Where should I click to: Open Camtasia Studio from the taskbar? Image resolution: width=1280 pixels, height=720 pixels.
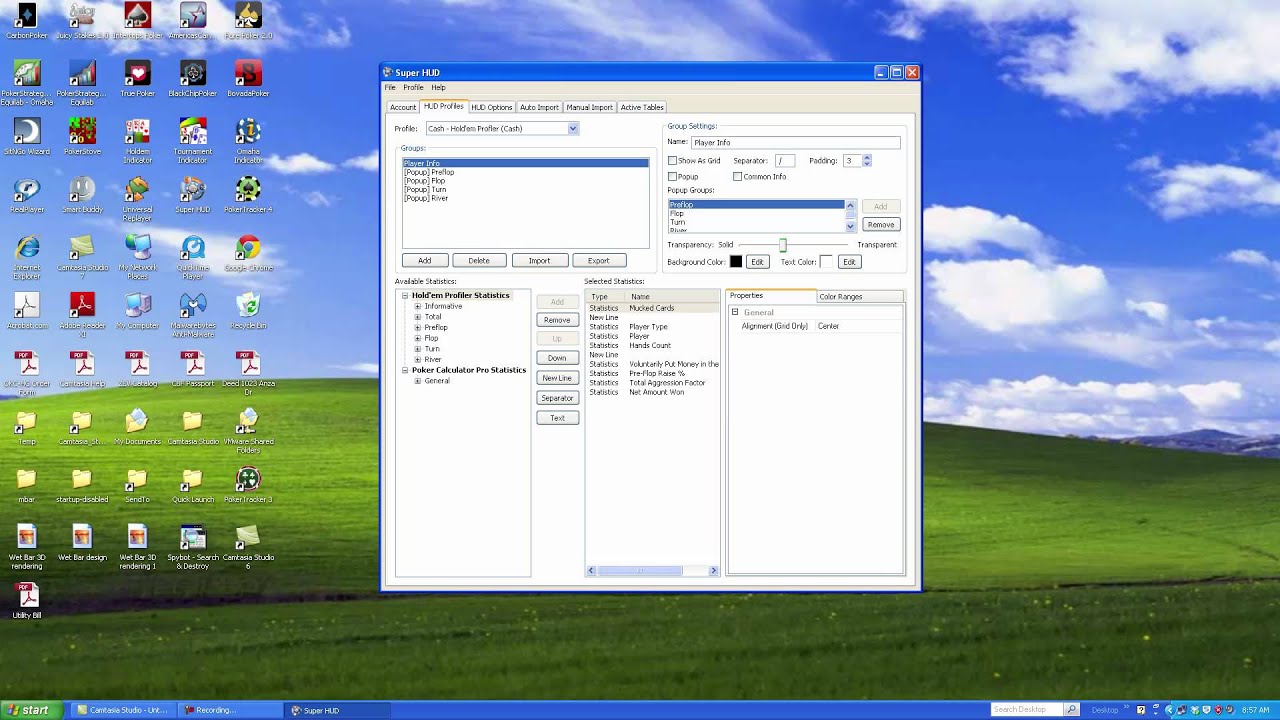(x=124, y=710)
